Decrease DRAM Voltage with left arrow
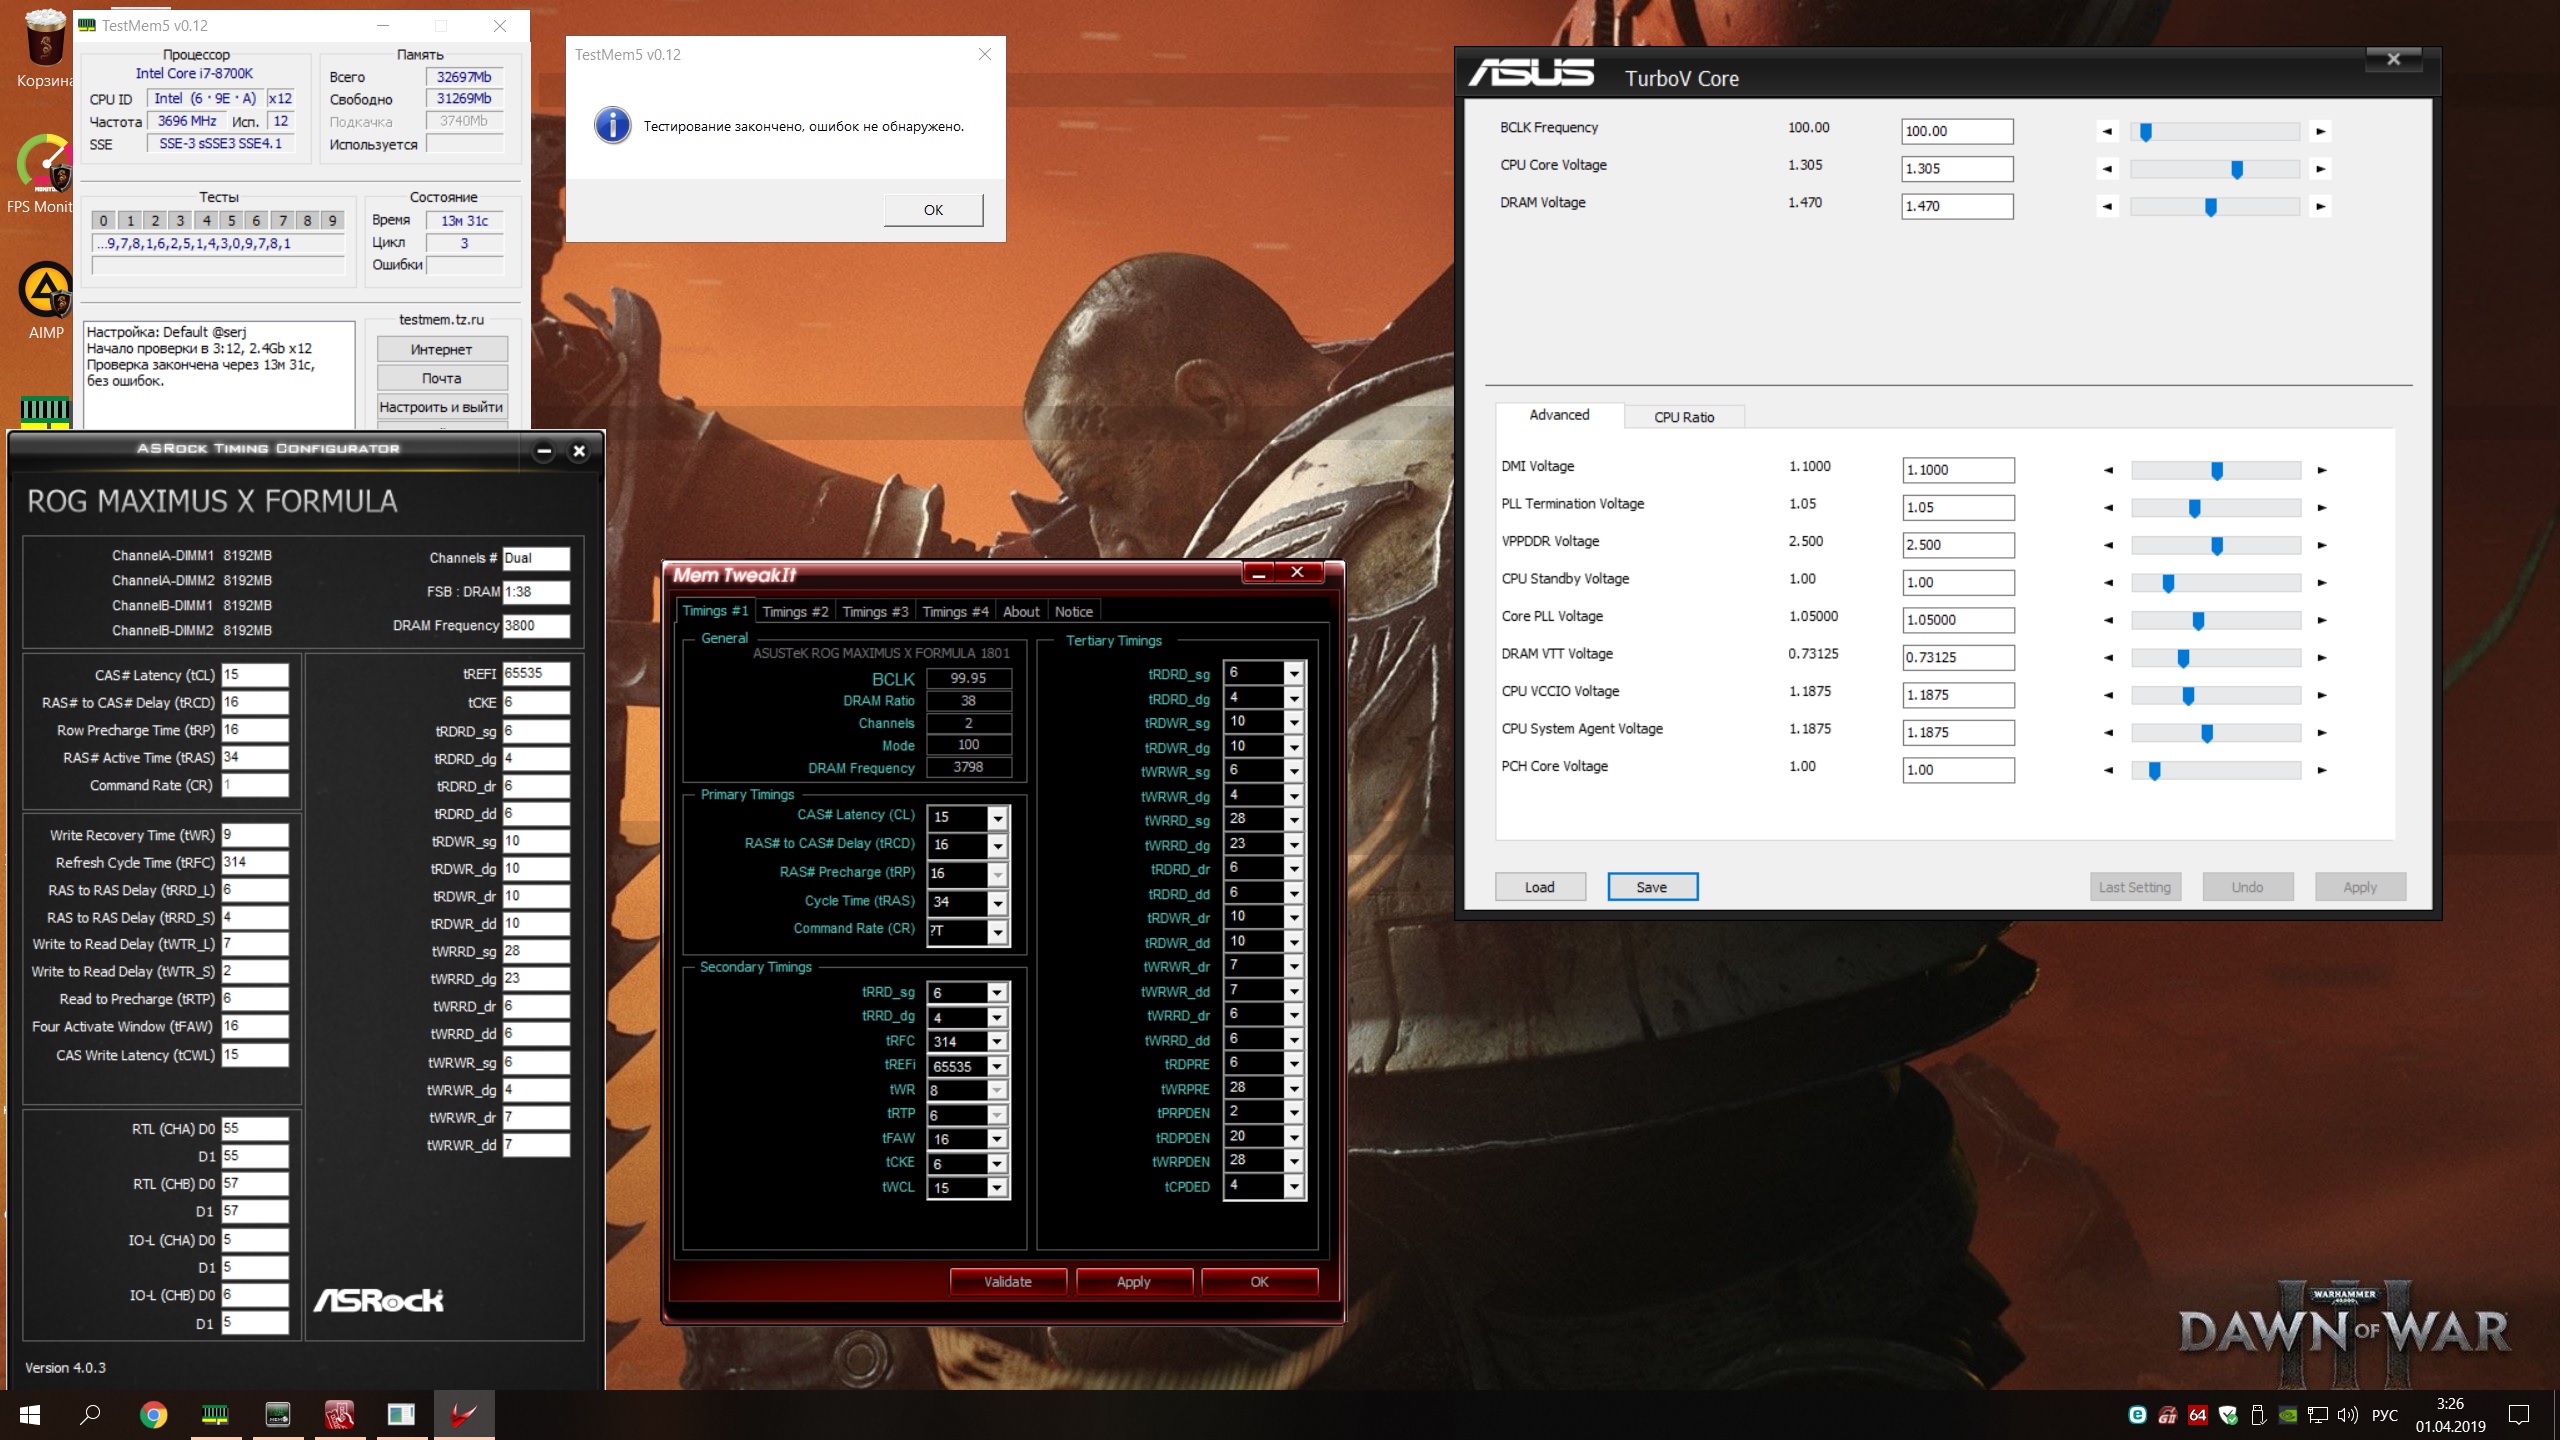 point(2108,207)
